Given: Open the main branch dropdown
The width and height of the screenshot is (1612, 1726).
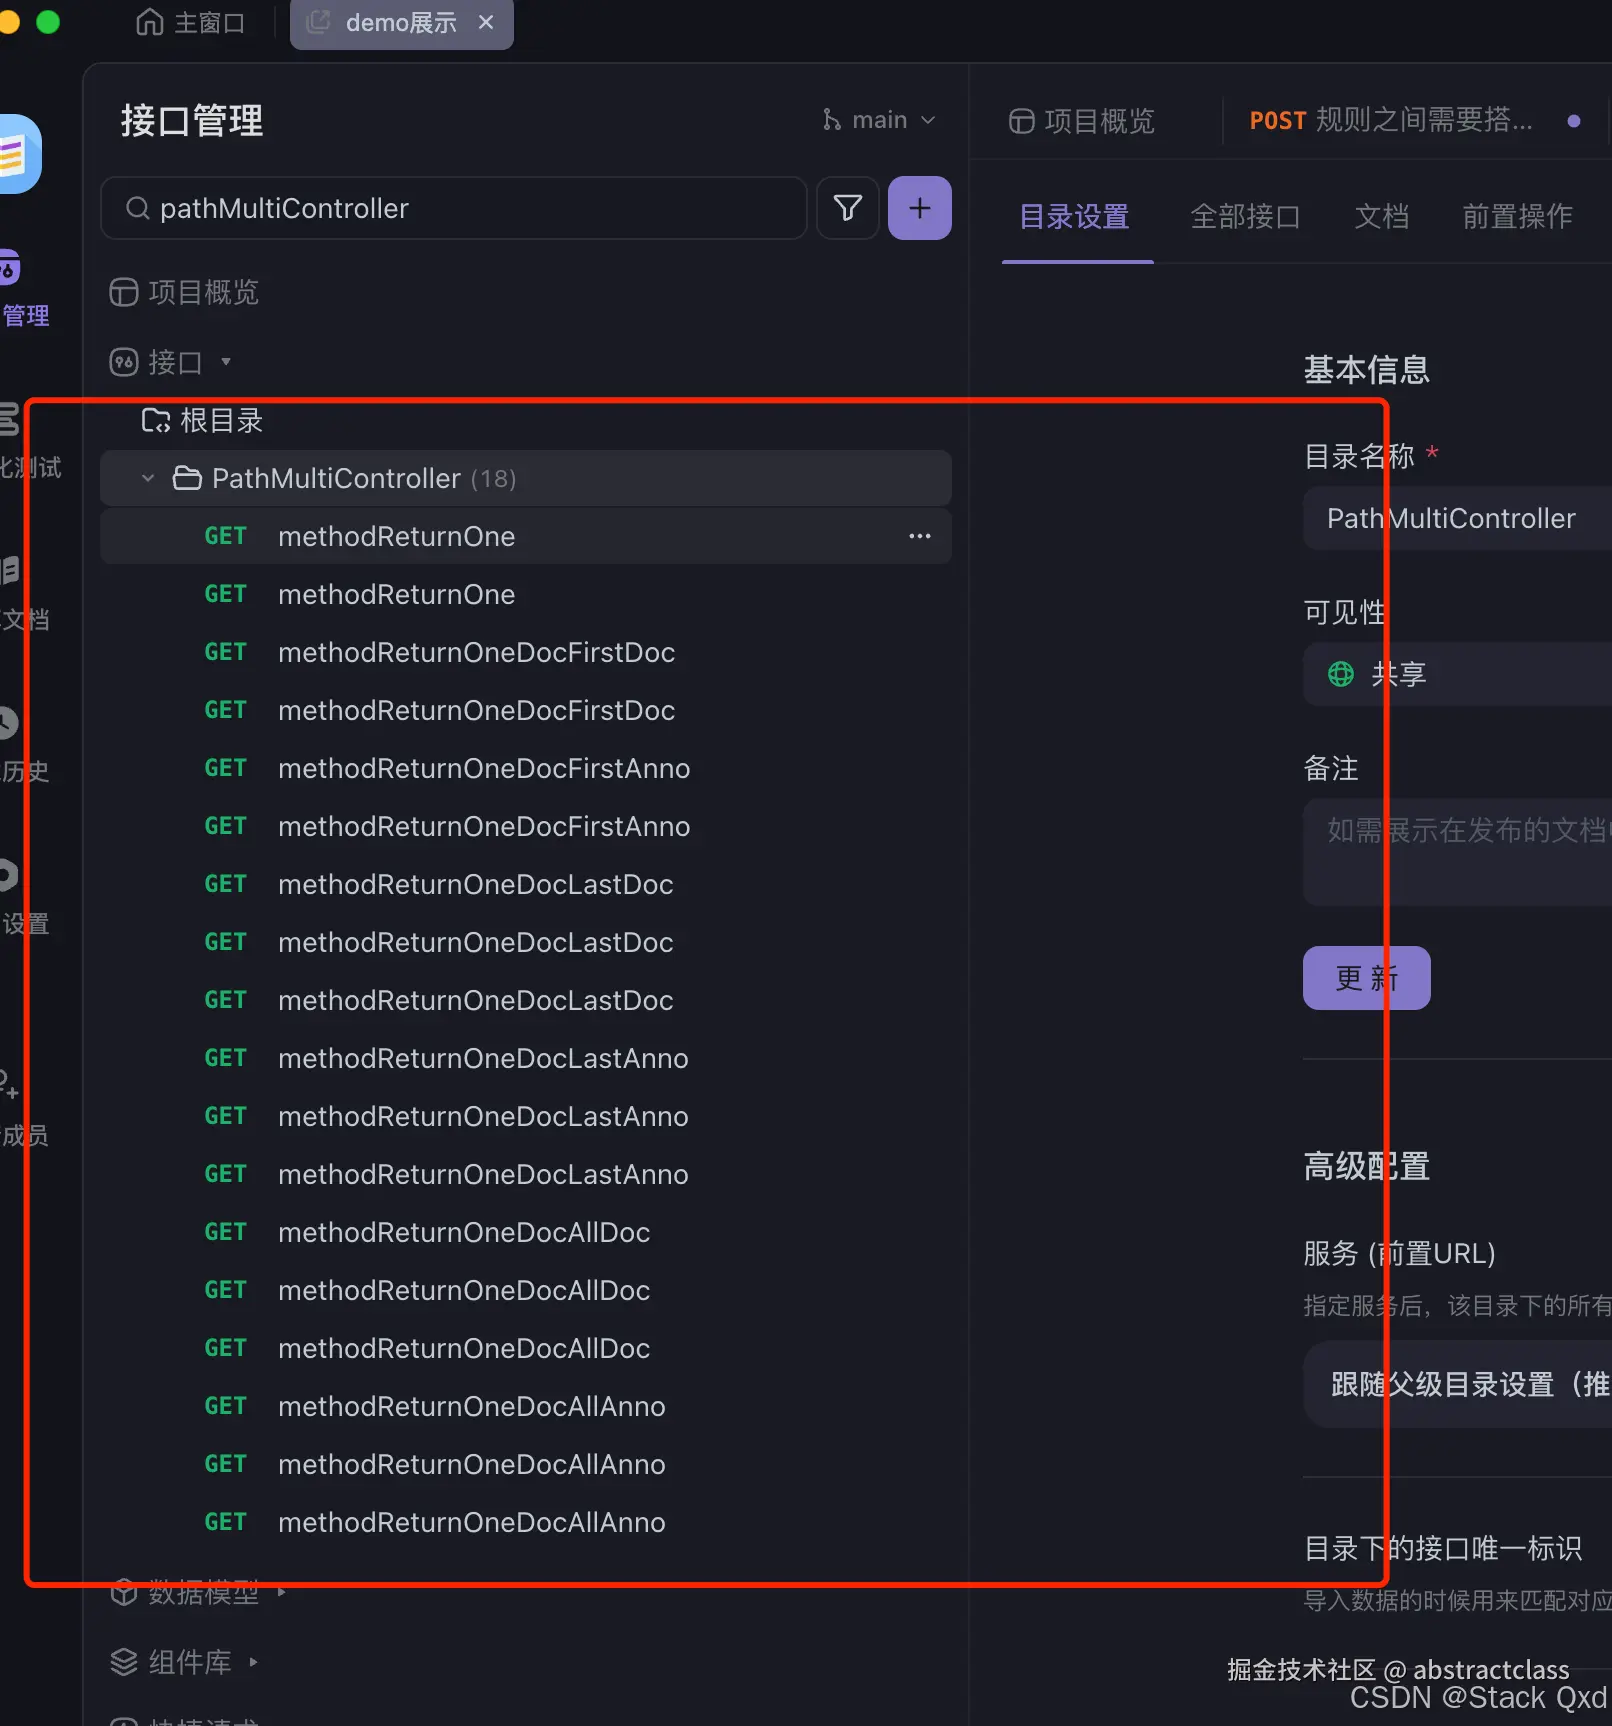Looking at the screenshot, I should click(x=878, y=119).
